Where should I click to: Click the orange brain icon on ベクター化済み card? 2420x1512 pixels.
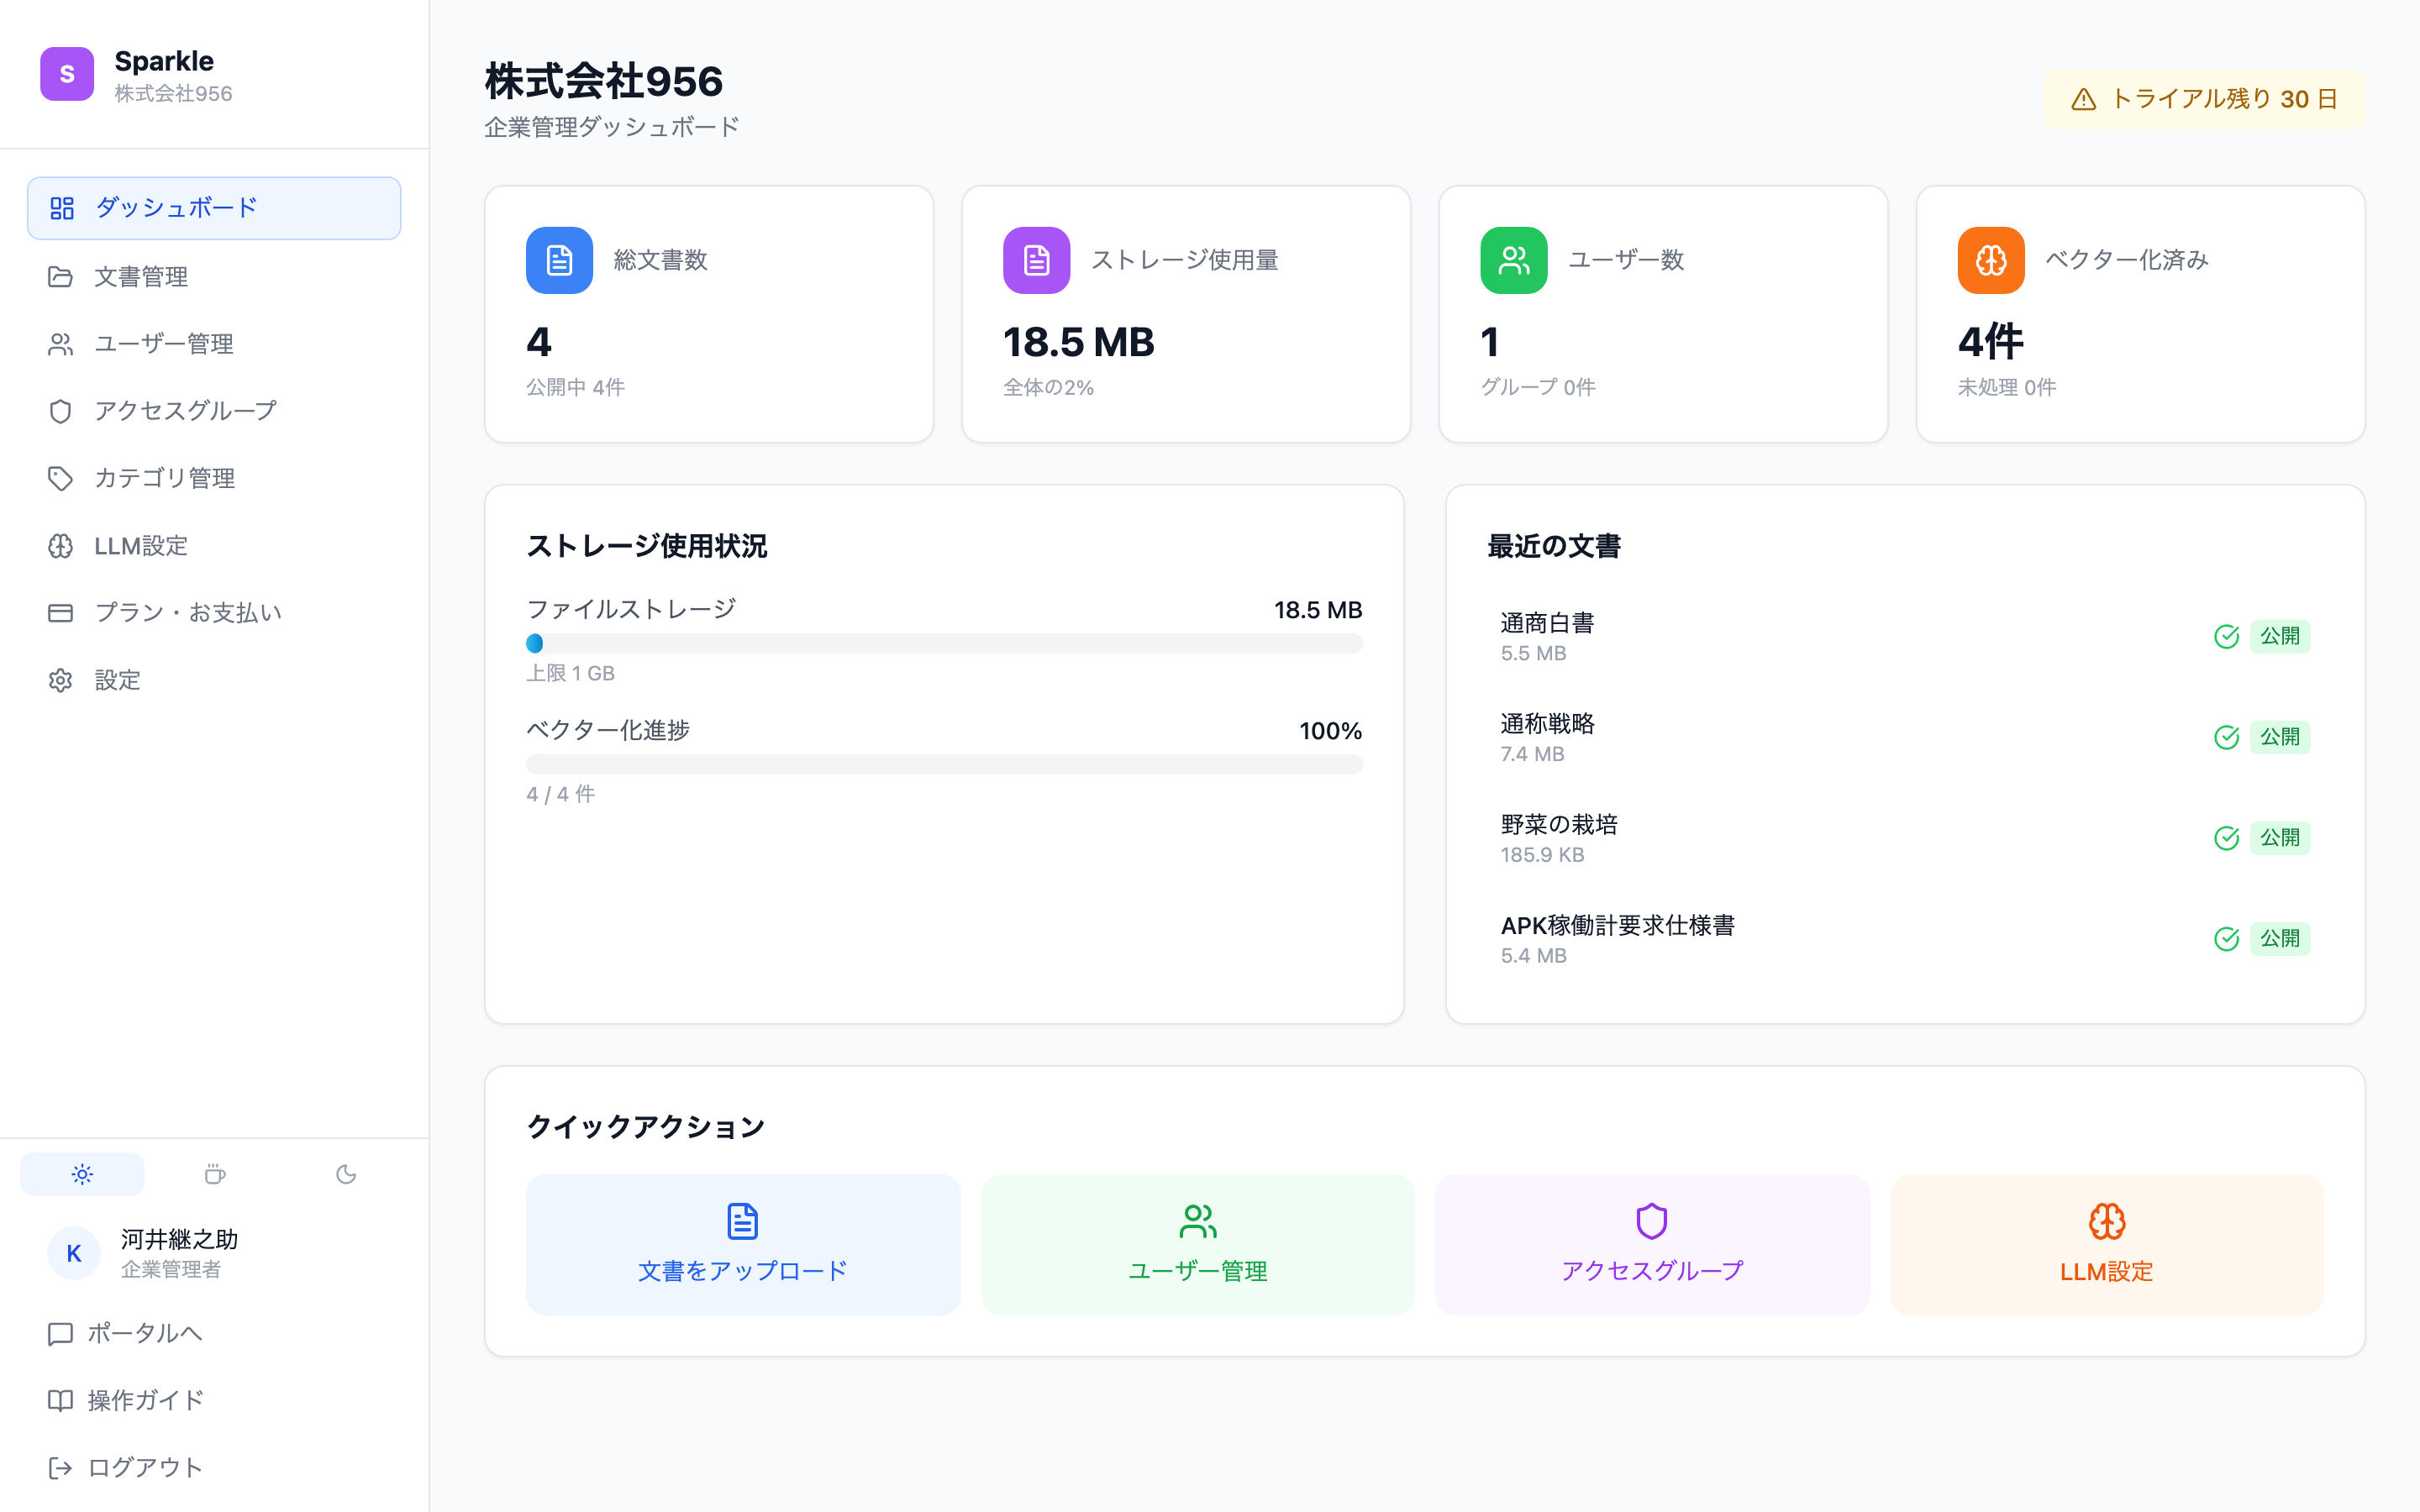point(1990,260)
